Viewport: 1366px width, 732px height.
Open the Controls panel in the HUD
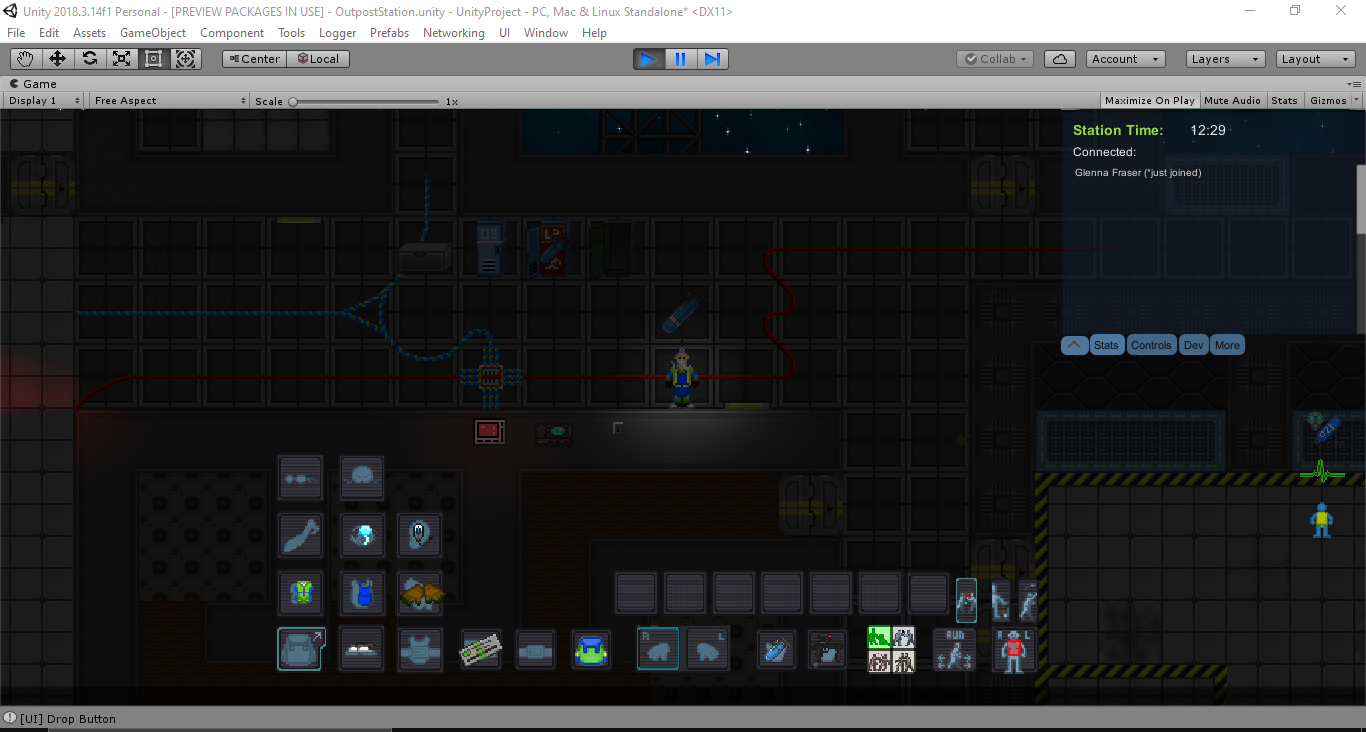[x=1151, y=344]
